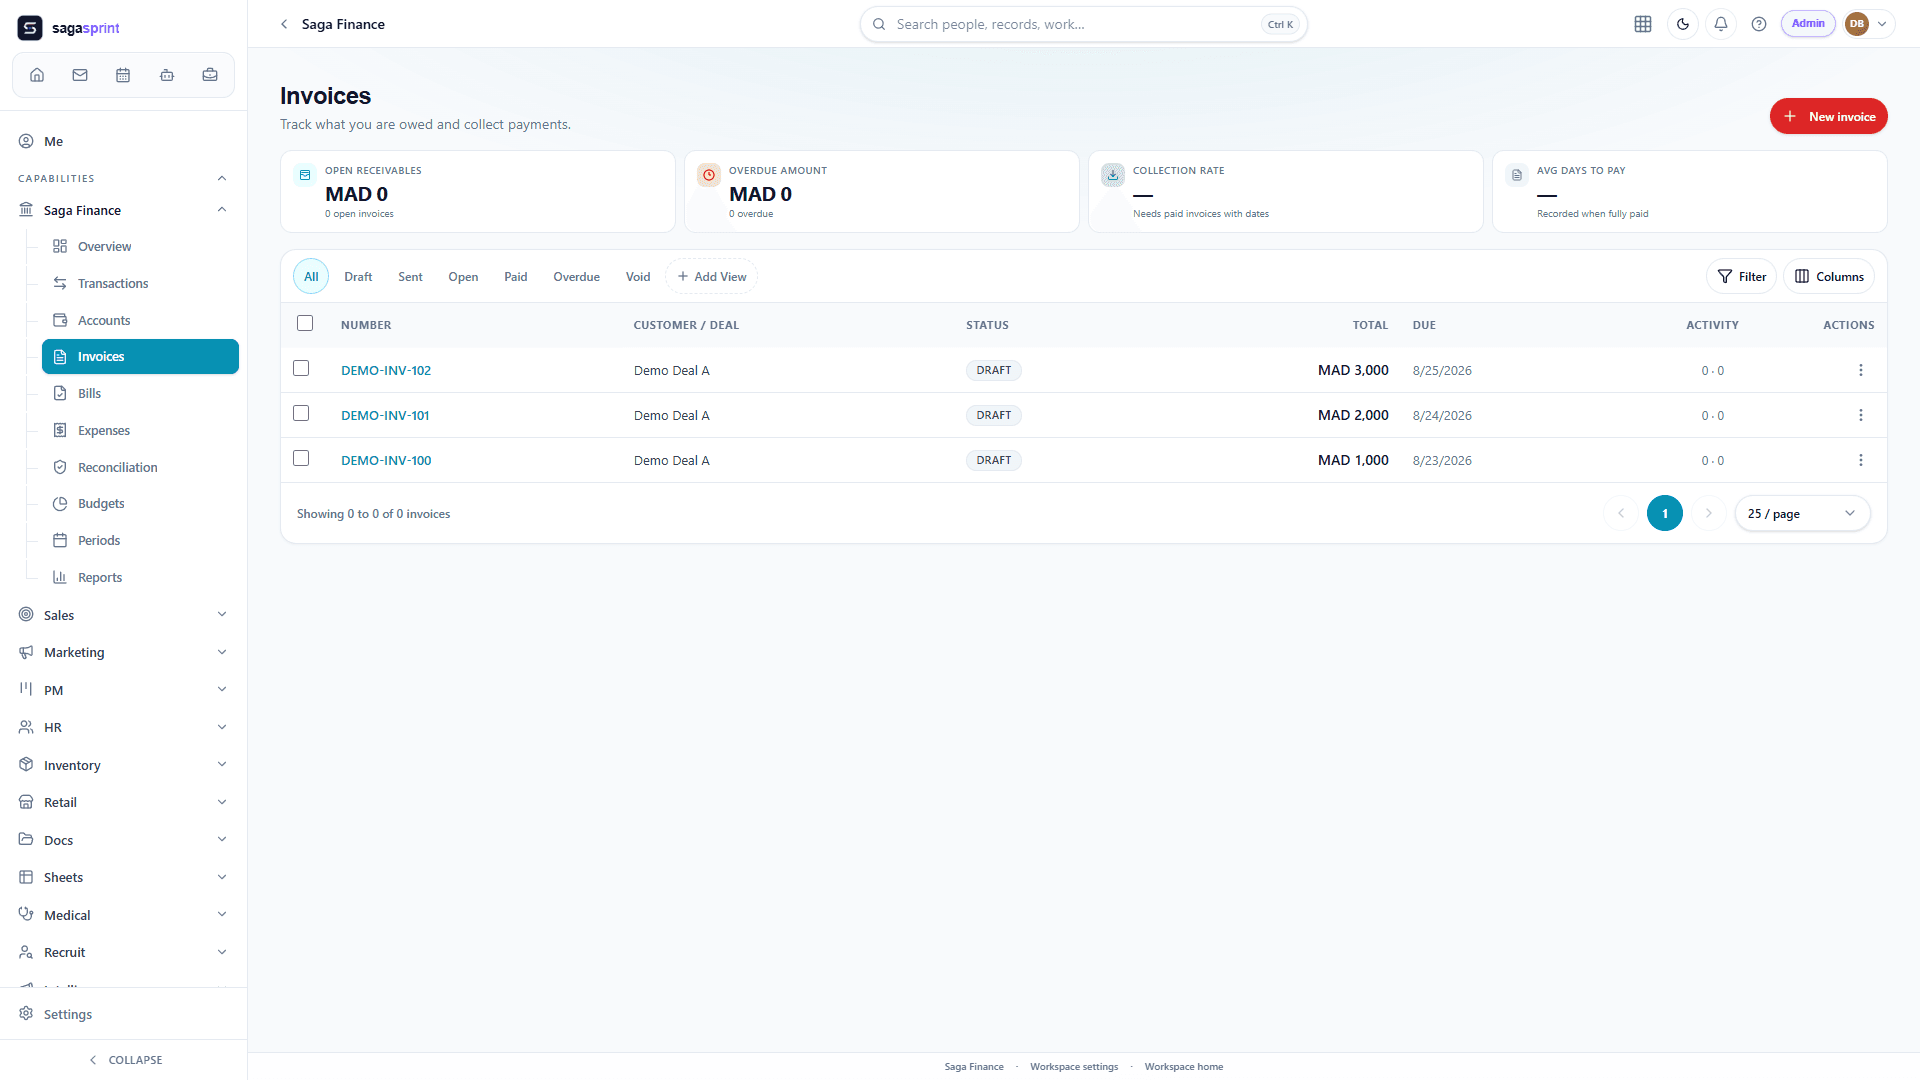Open Workspace settings footer link
Image resolution: width=1920 pixels, height=1080 pixels.
[1074, 1067]
